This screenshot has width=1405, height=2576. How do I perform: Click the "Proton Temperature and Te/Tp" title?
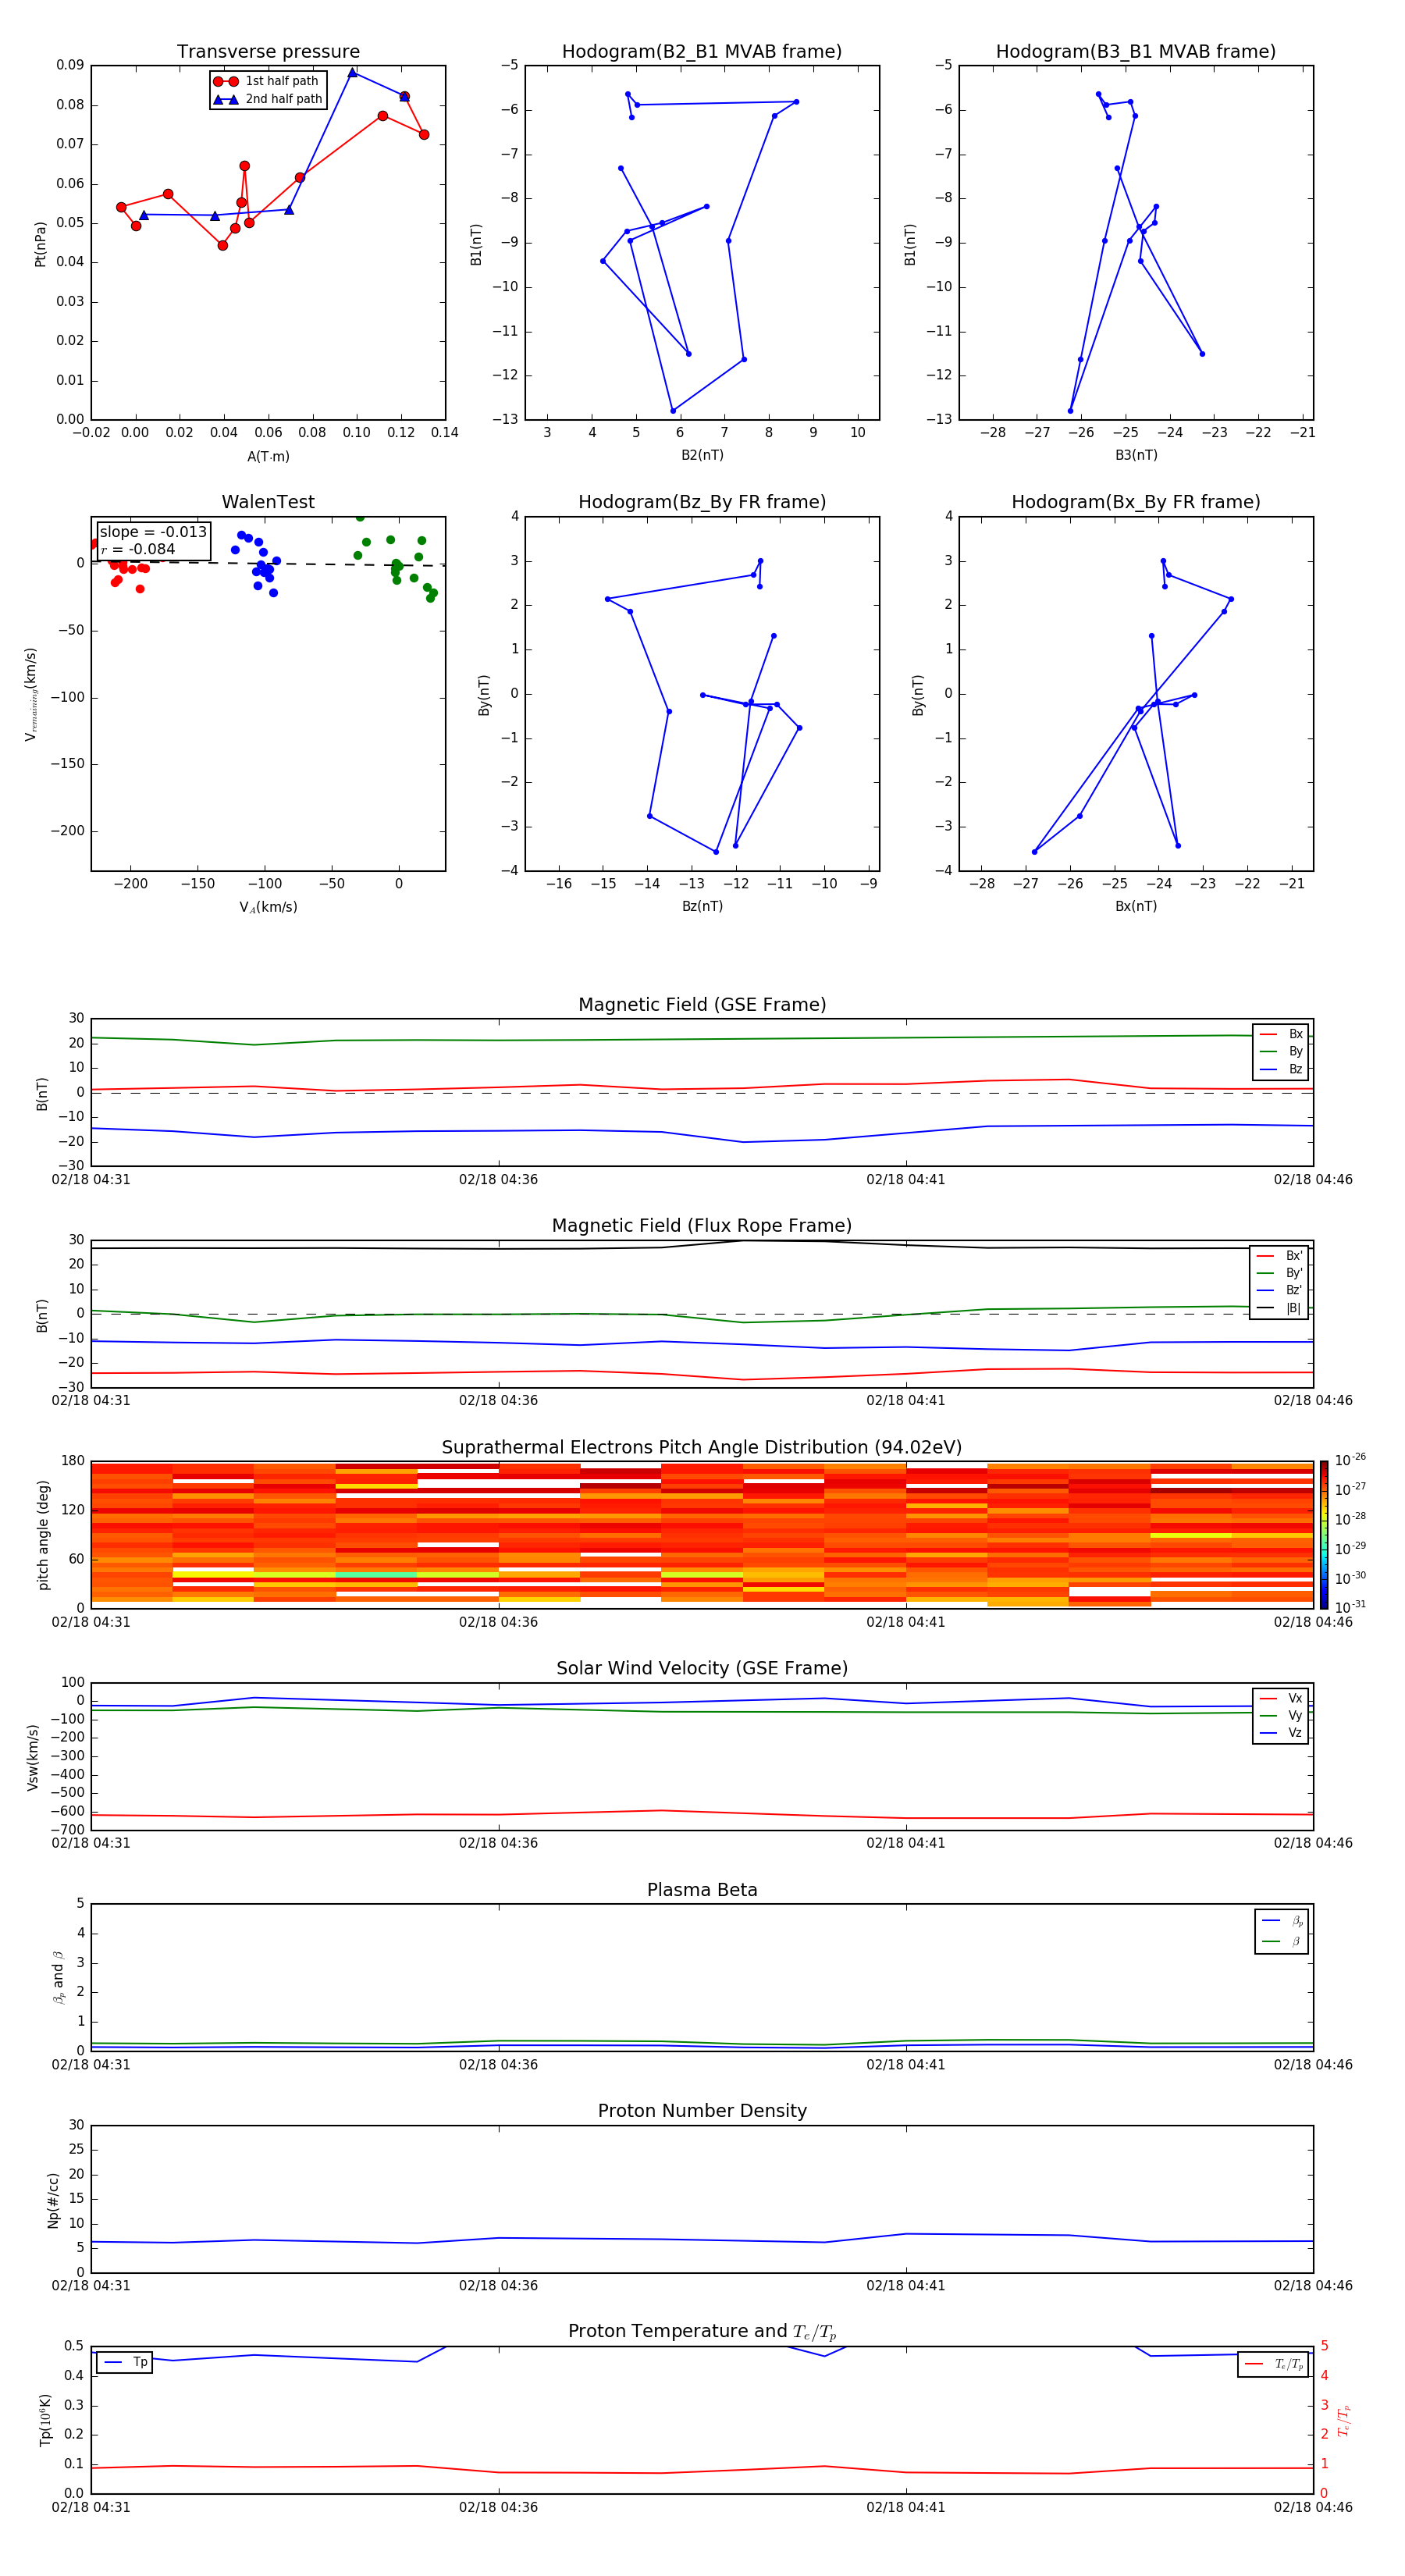pyautogui.click(x=702, y=2331)
